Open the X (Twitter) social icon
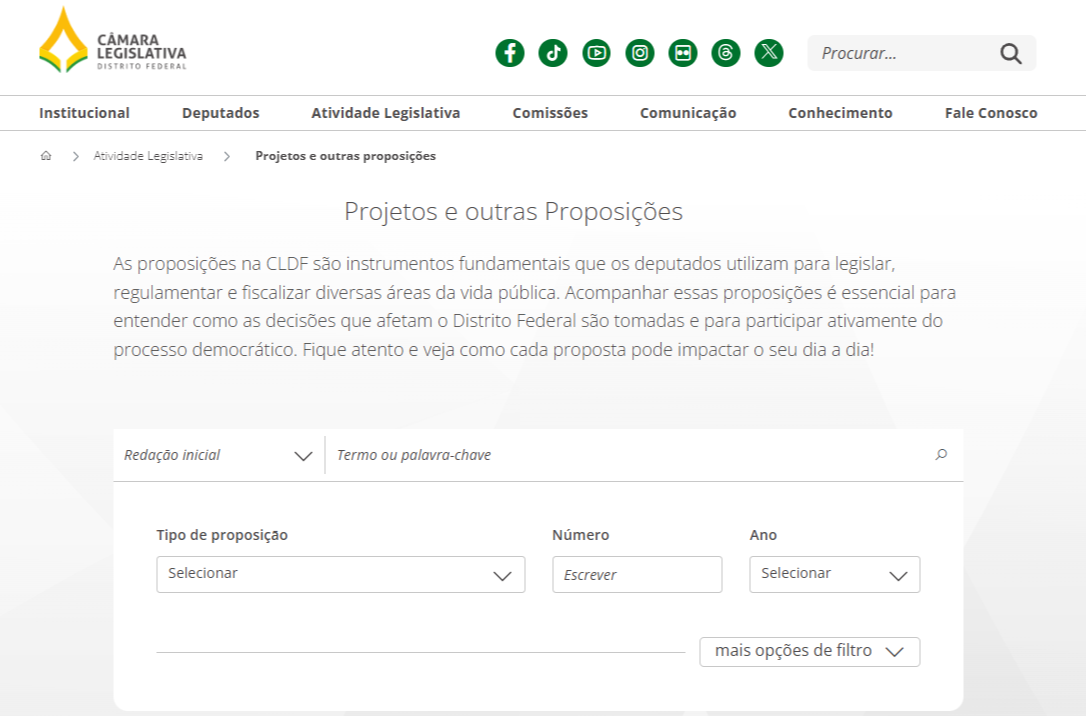Image resolution: width=1086 pixels, height=716 pixels. pyautogui.click(x=769, y=53)
